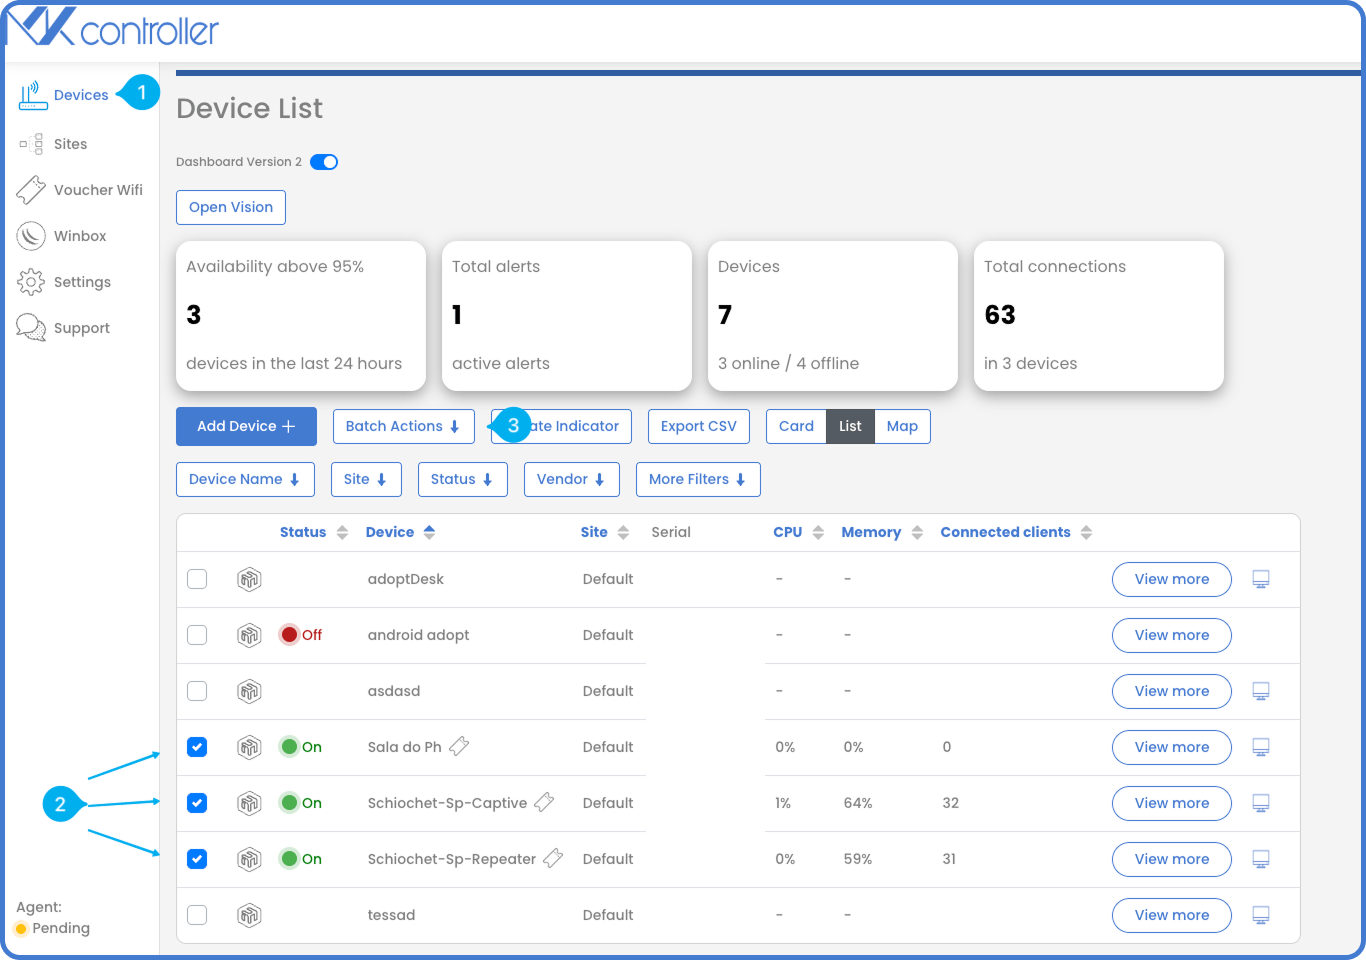Click the Winbox sidebar icon

[81, 235]
